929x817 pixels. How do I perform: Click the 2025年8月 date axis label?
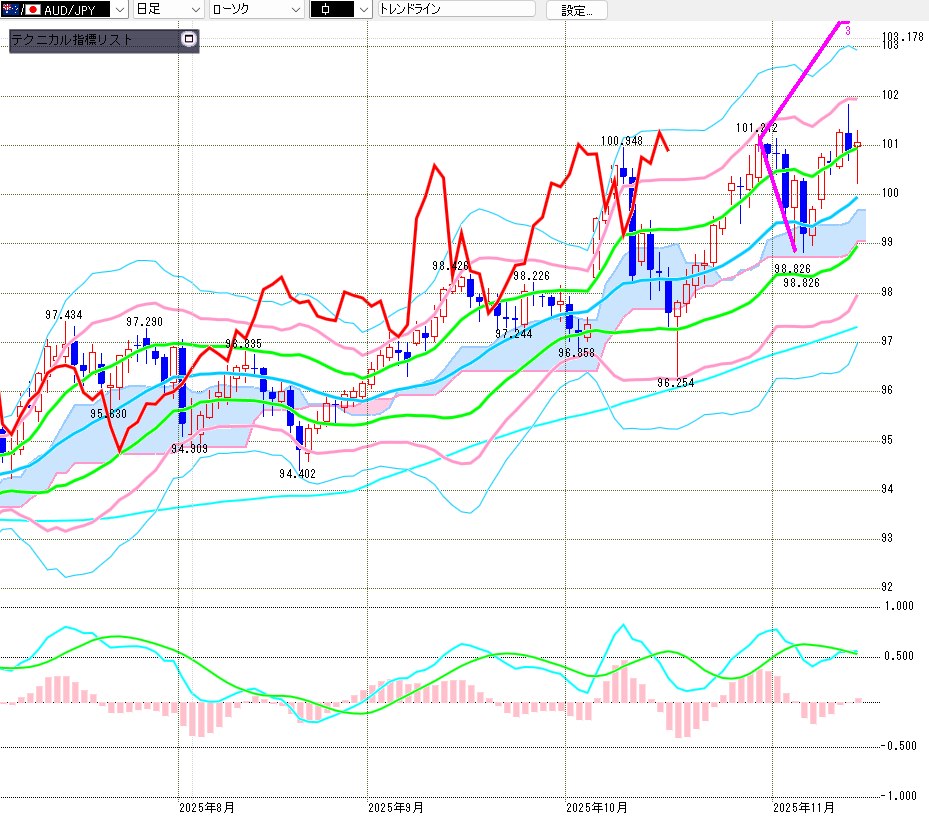[206, 806]
